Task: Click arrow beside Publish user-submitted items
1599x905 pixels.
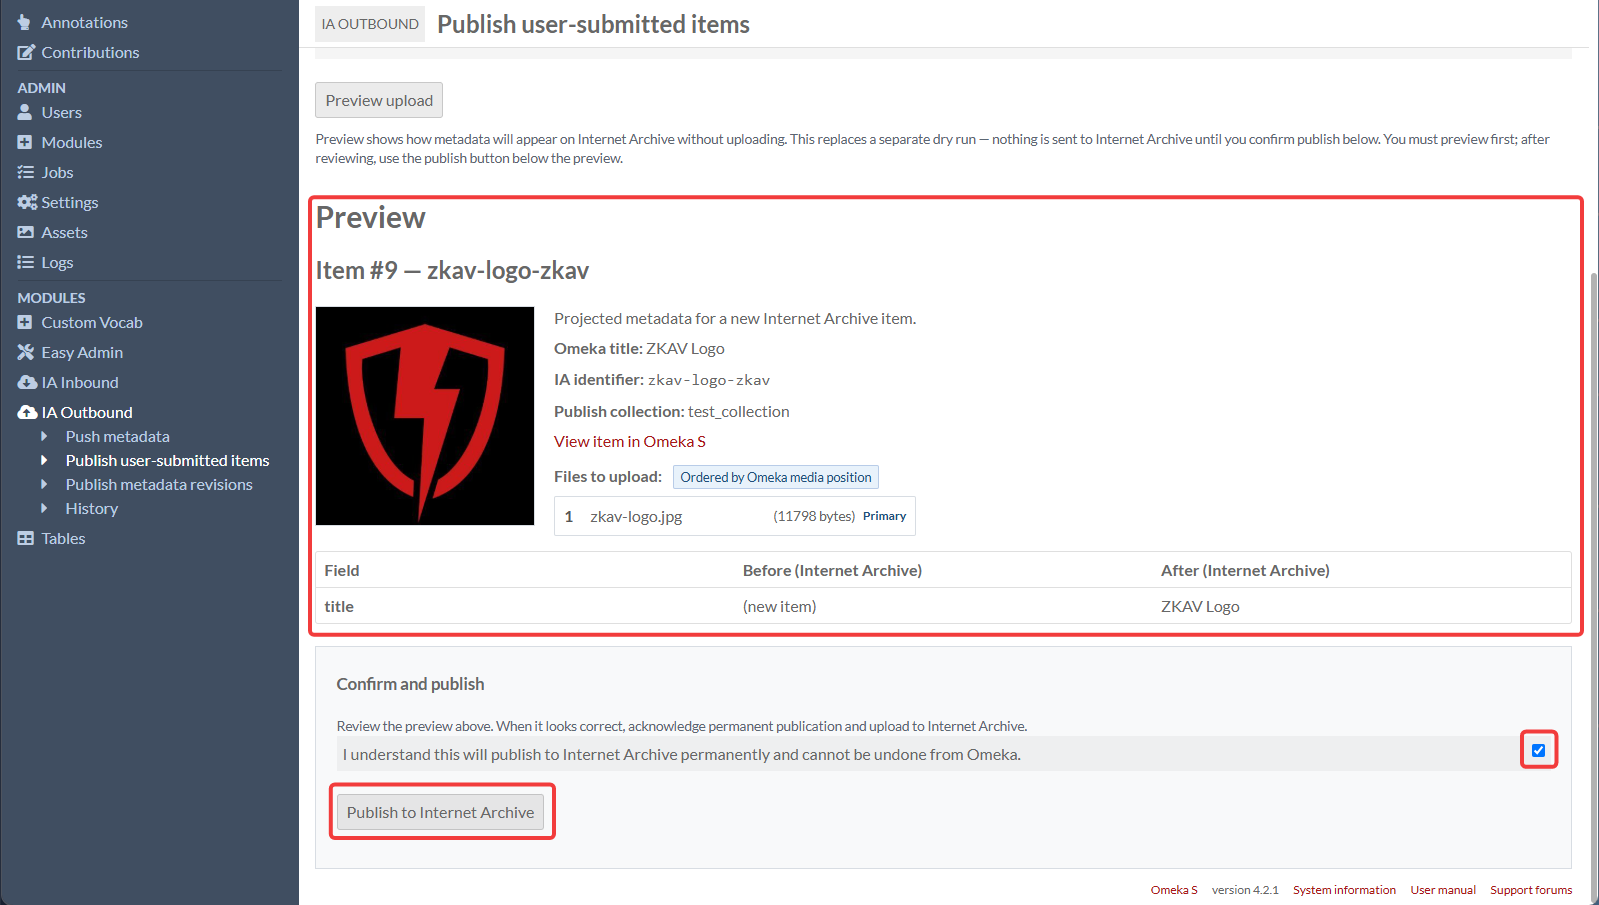Action: 44,460
